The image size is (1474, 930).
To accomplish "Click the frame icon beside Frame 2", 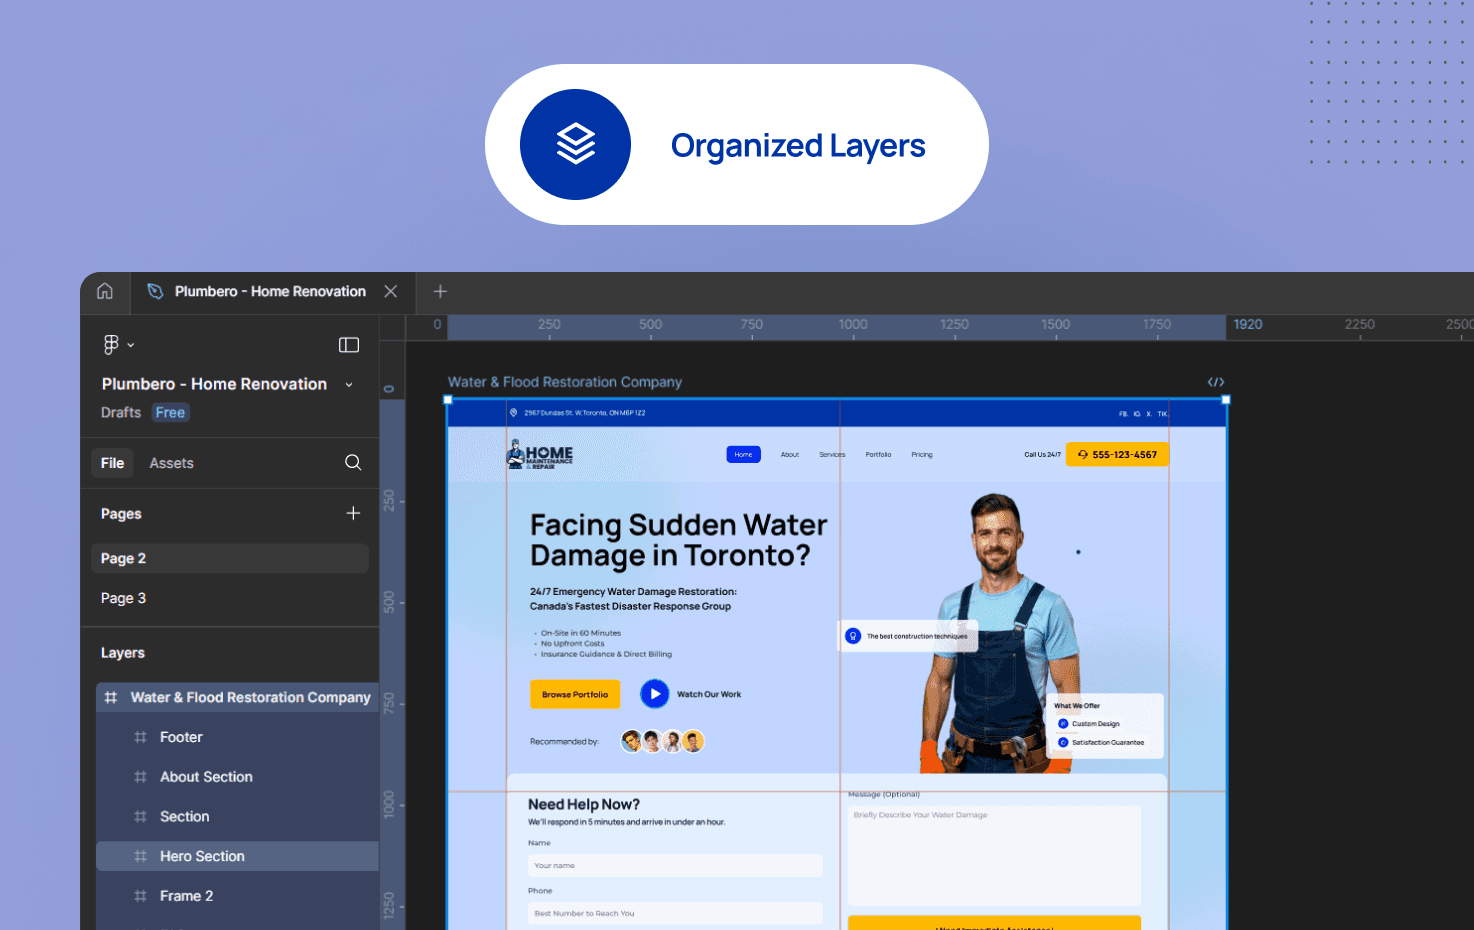I will click(x=140, y=896).
